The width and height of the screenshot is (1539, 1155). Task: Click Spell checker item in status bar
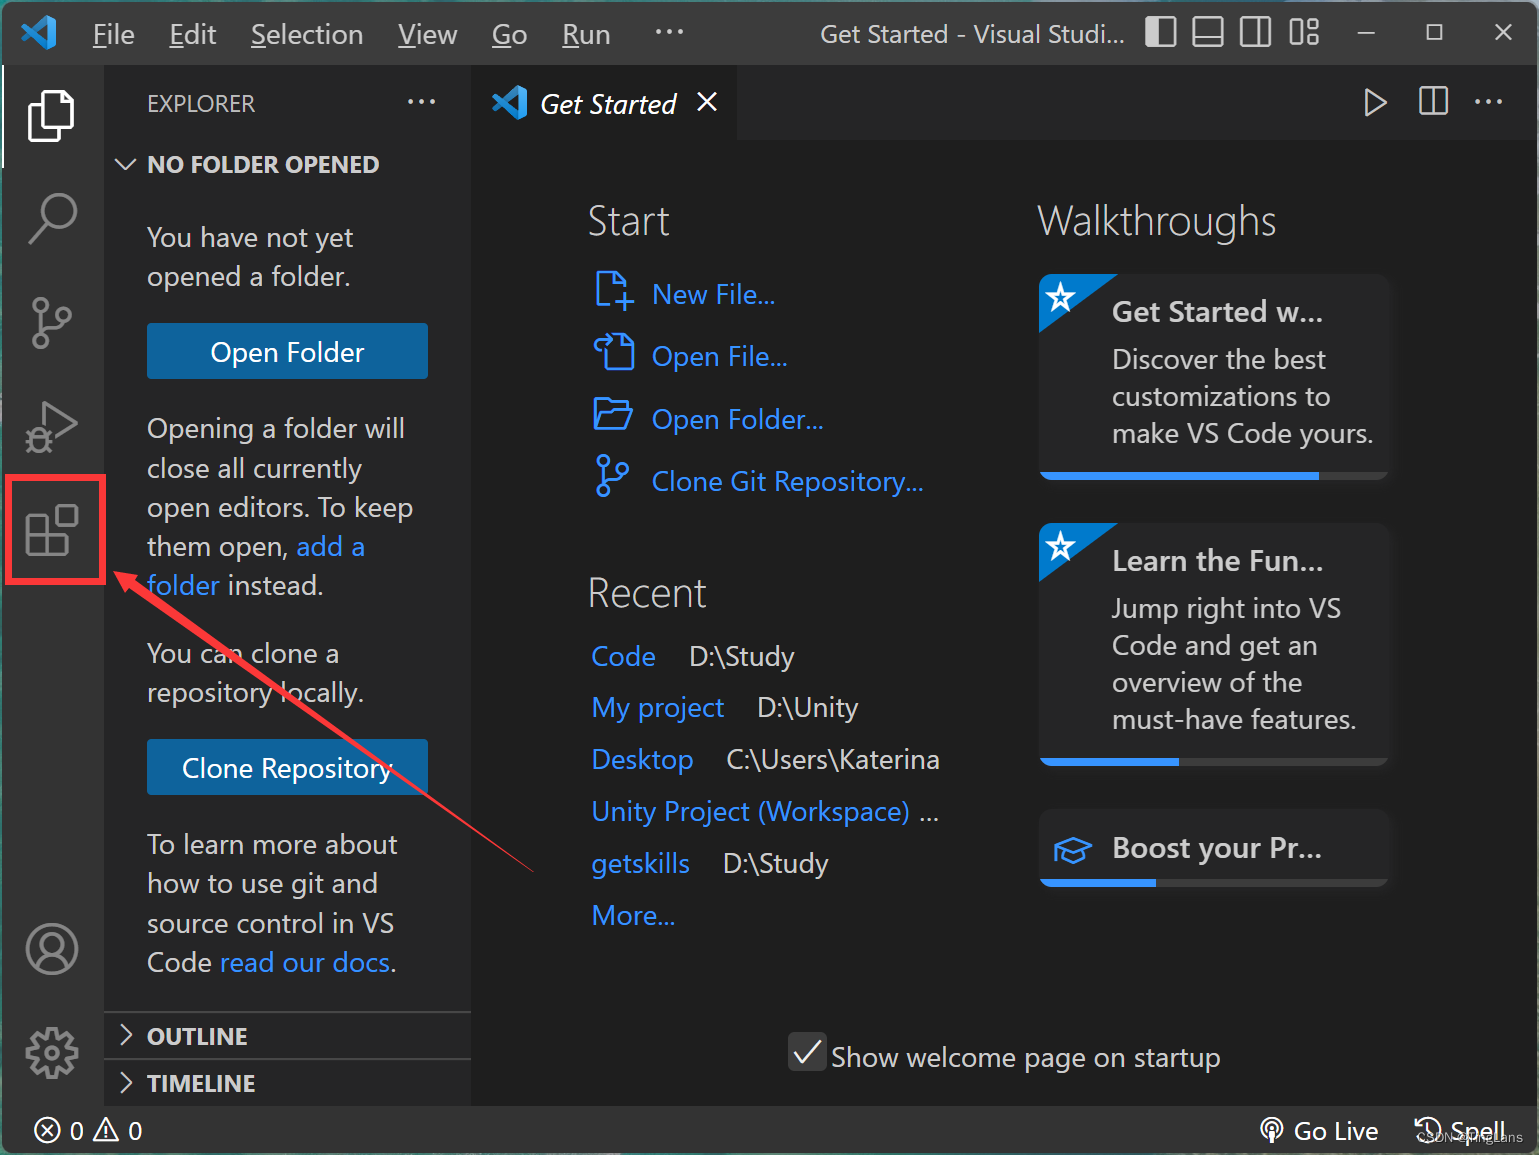point(1460,1130)
